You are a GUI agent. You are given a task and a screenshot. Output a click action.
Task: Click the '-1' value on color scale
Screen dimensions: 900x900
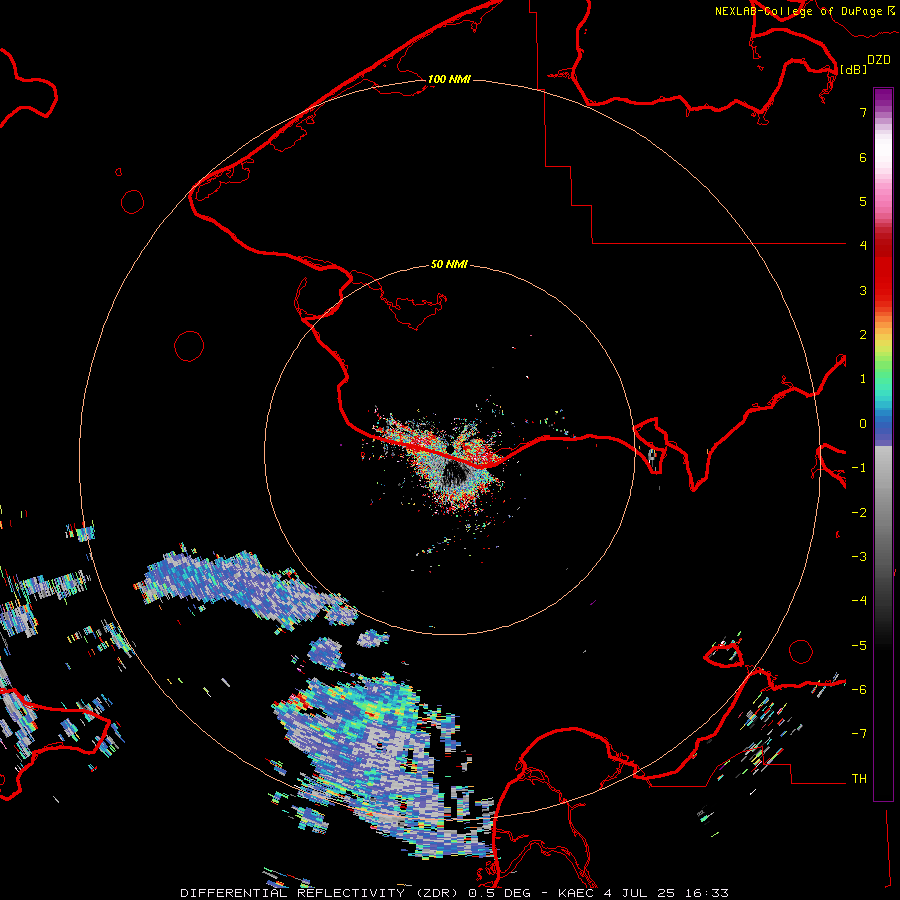[859, 468]
